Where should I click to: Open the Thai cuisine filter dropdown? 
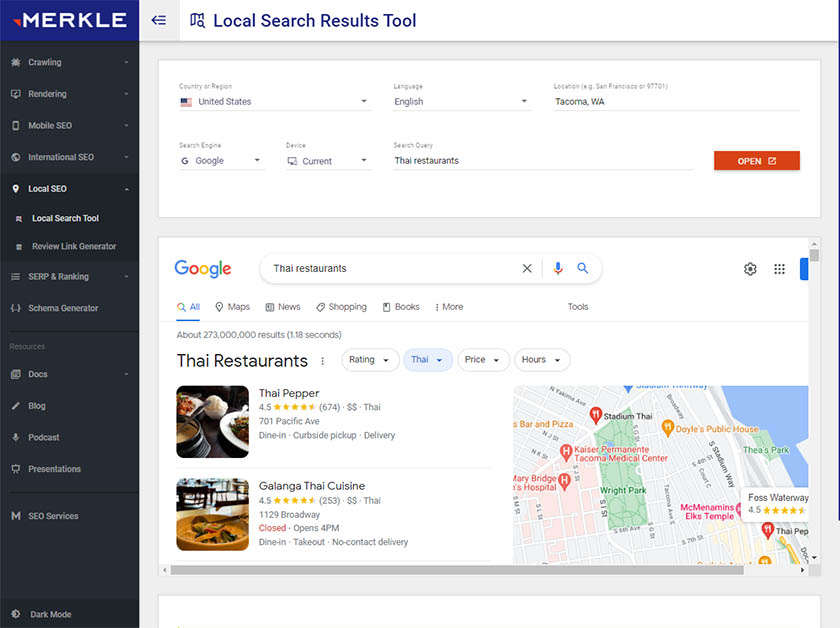point(428,360)
